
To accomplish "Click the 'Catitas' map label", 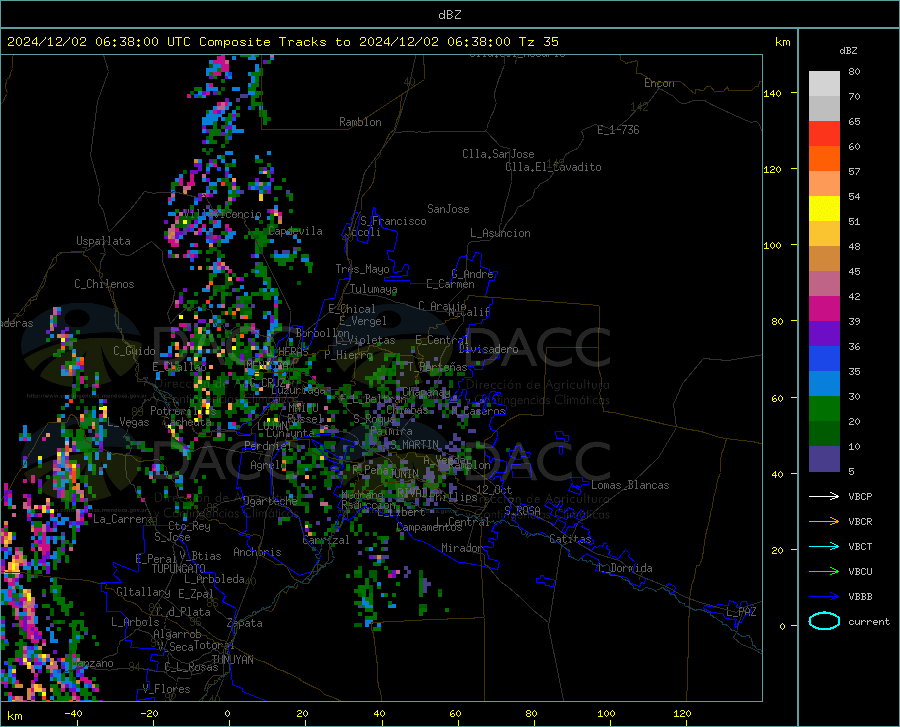I will click(x=570, y=539).
